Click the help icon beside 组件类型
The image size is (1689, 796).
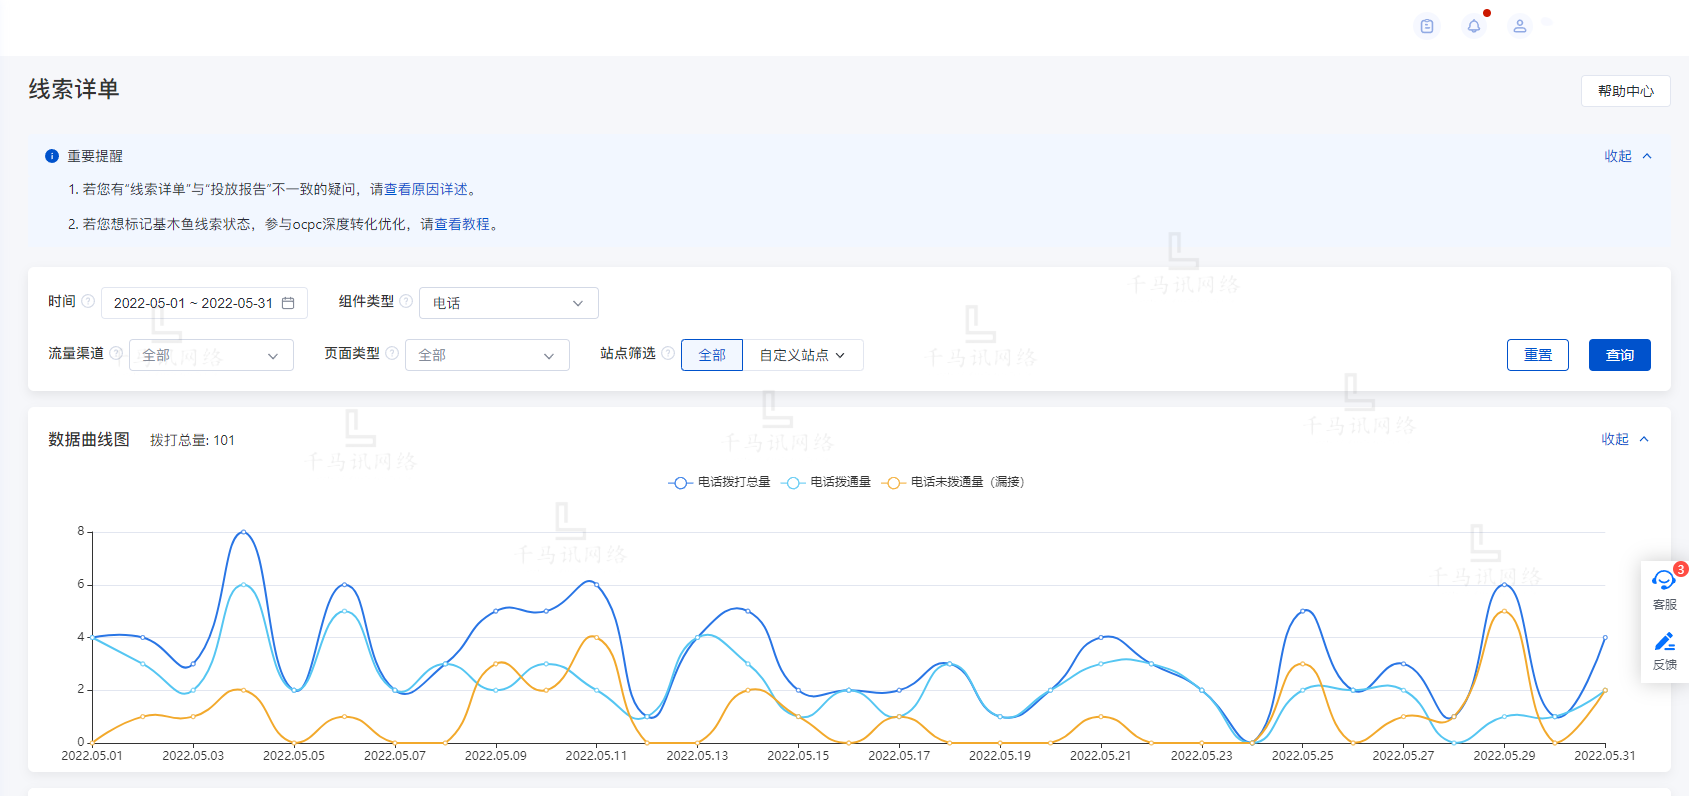406,301
